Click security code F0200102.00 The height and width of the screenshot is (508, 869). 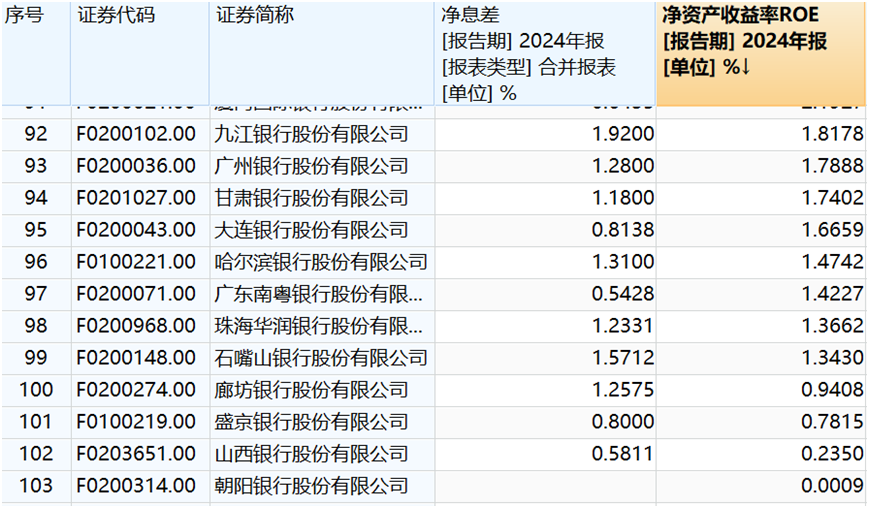click(x=136, y=134)
